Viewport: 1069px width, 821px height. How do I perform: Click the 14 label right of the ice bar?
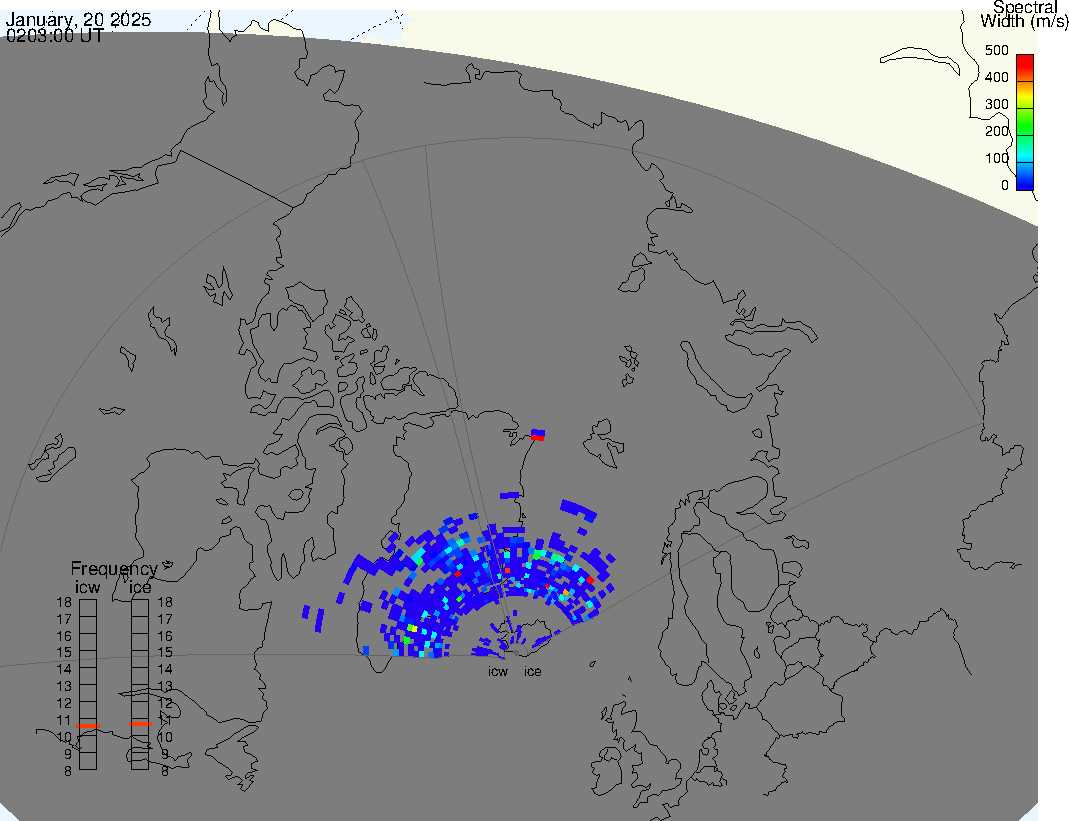click(x=165, y=670)
